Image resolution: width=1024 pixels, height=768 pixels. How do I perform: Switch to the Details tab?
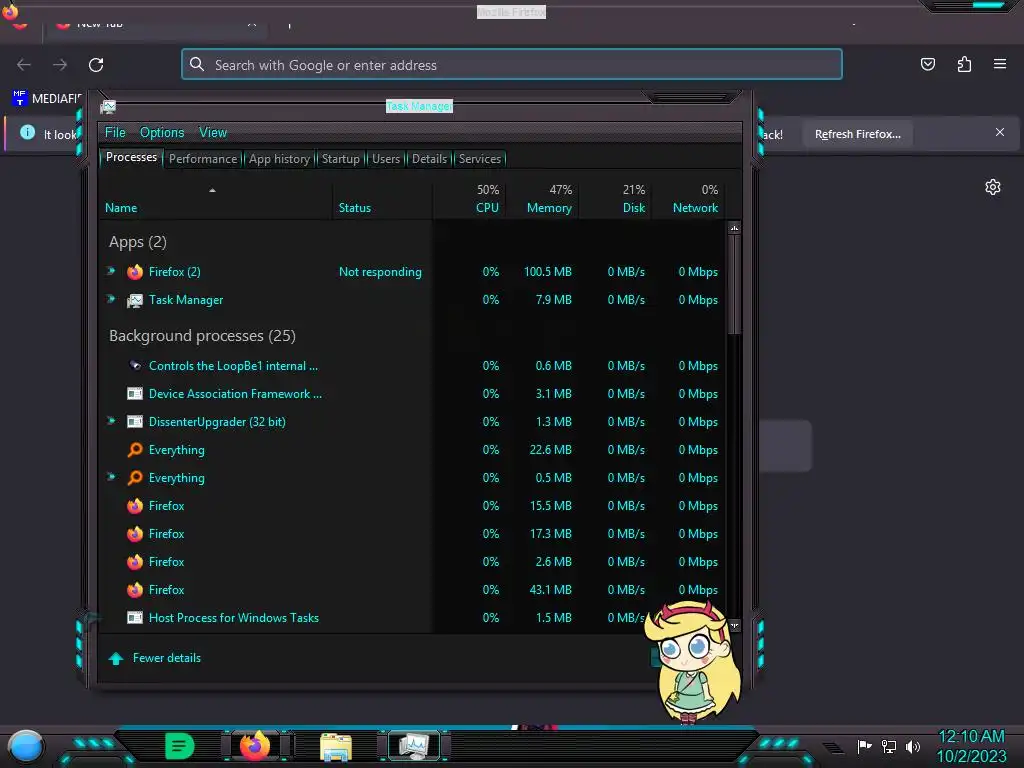coord(429,159)
